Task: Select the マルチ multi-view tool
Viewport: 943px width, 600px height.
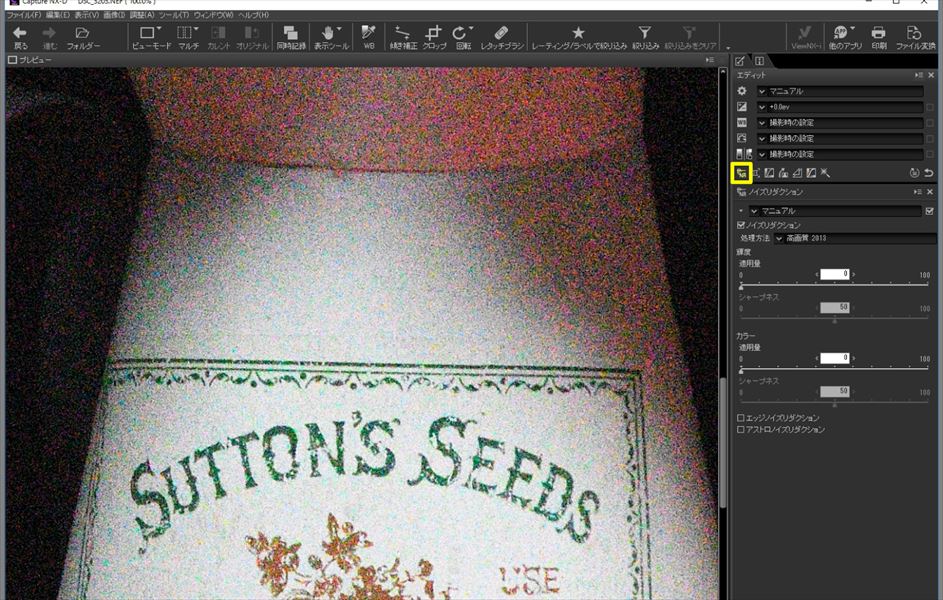Action: coord(188,37)
